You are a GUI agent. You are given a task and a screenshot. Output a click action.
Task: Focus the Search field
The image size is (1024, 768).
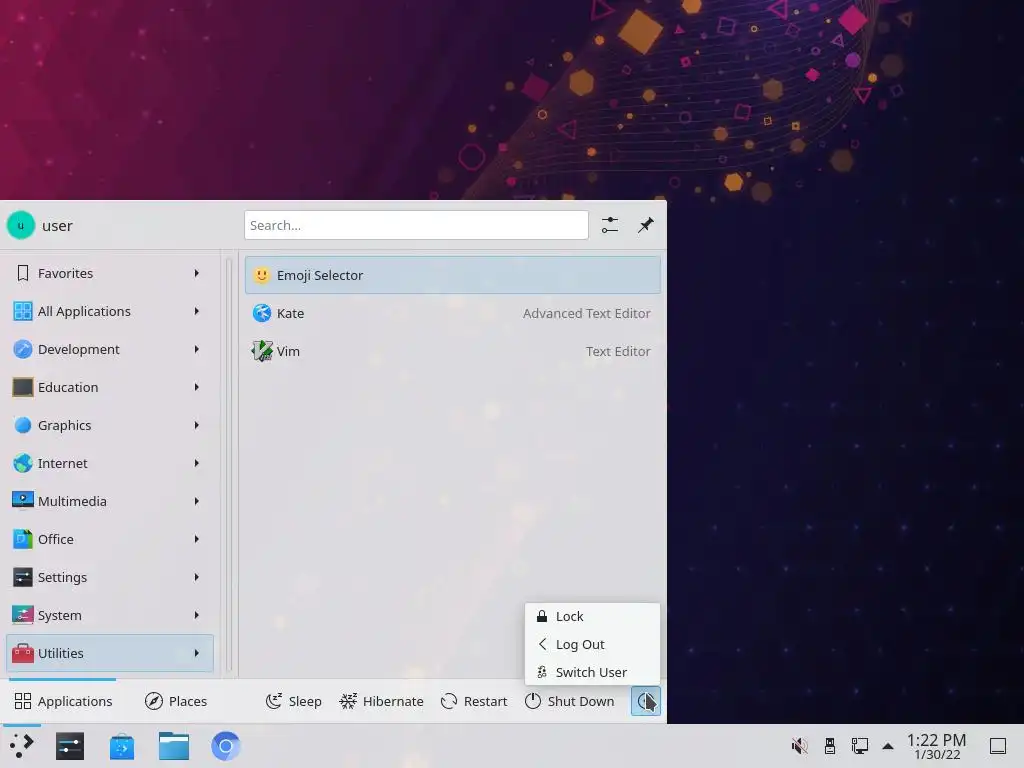point(416,225)
